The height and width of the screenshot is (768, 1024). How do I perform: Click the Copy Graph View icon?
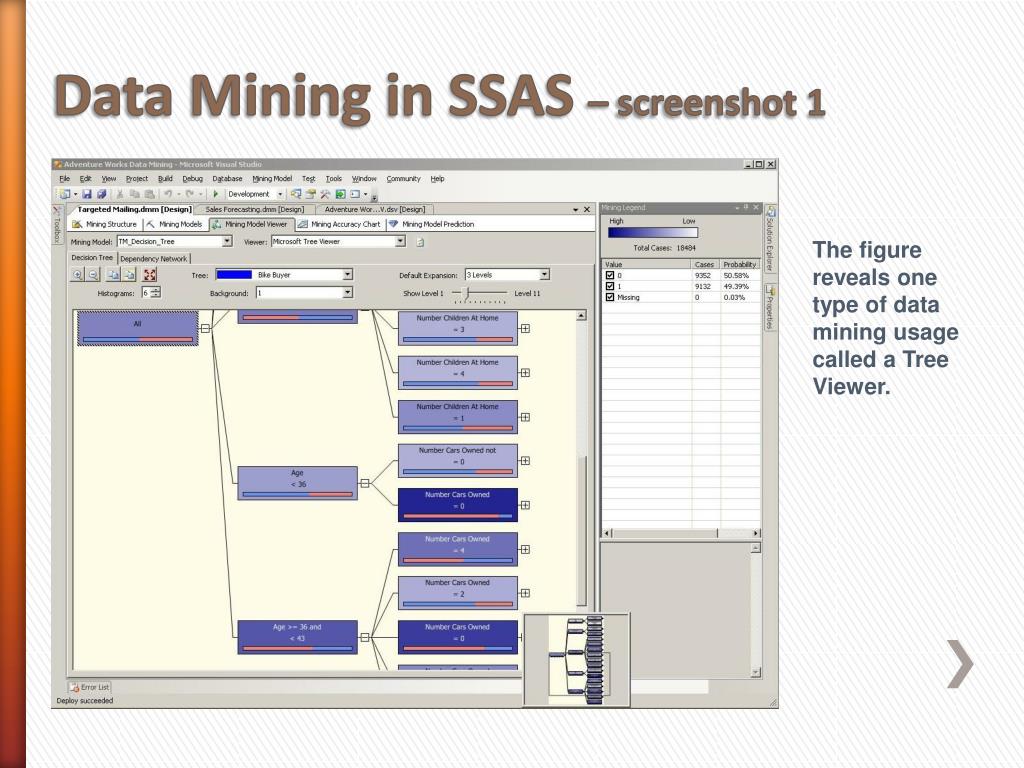114,275
